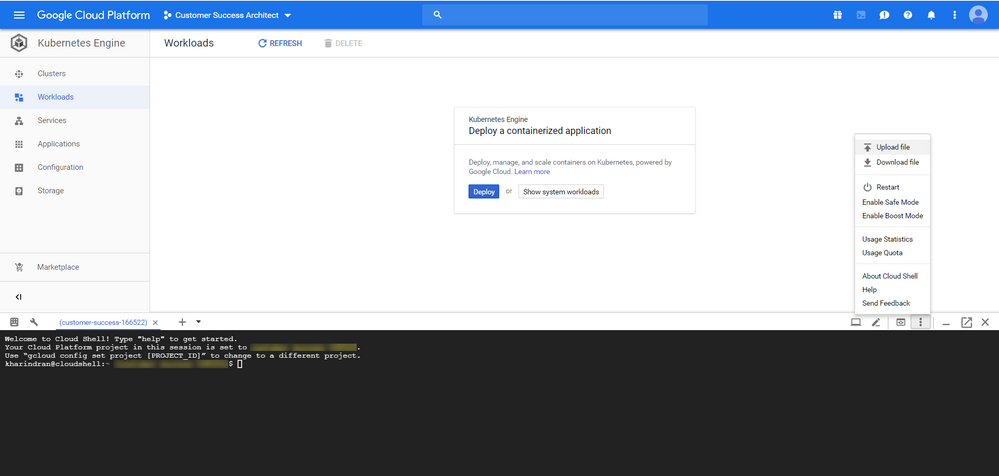999x476 pixels.
Task: Open Usage Quota
Action: click(893, 253)
